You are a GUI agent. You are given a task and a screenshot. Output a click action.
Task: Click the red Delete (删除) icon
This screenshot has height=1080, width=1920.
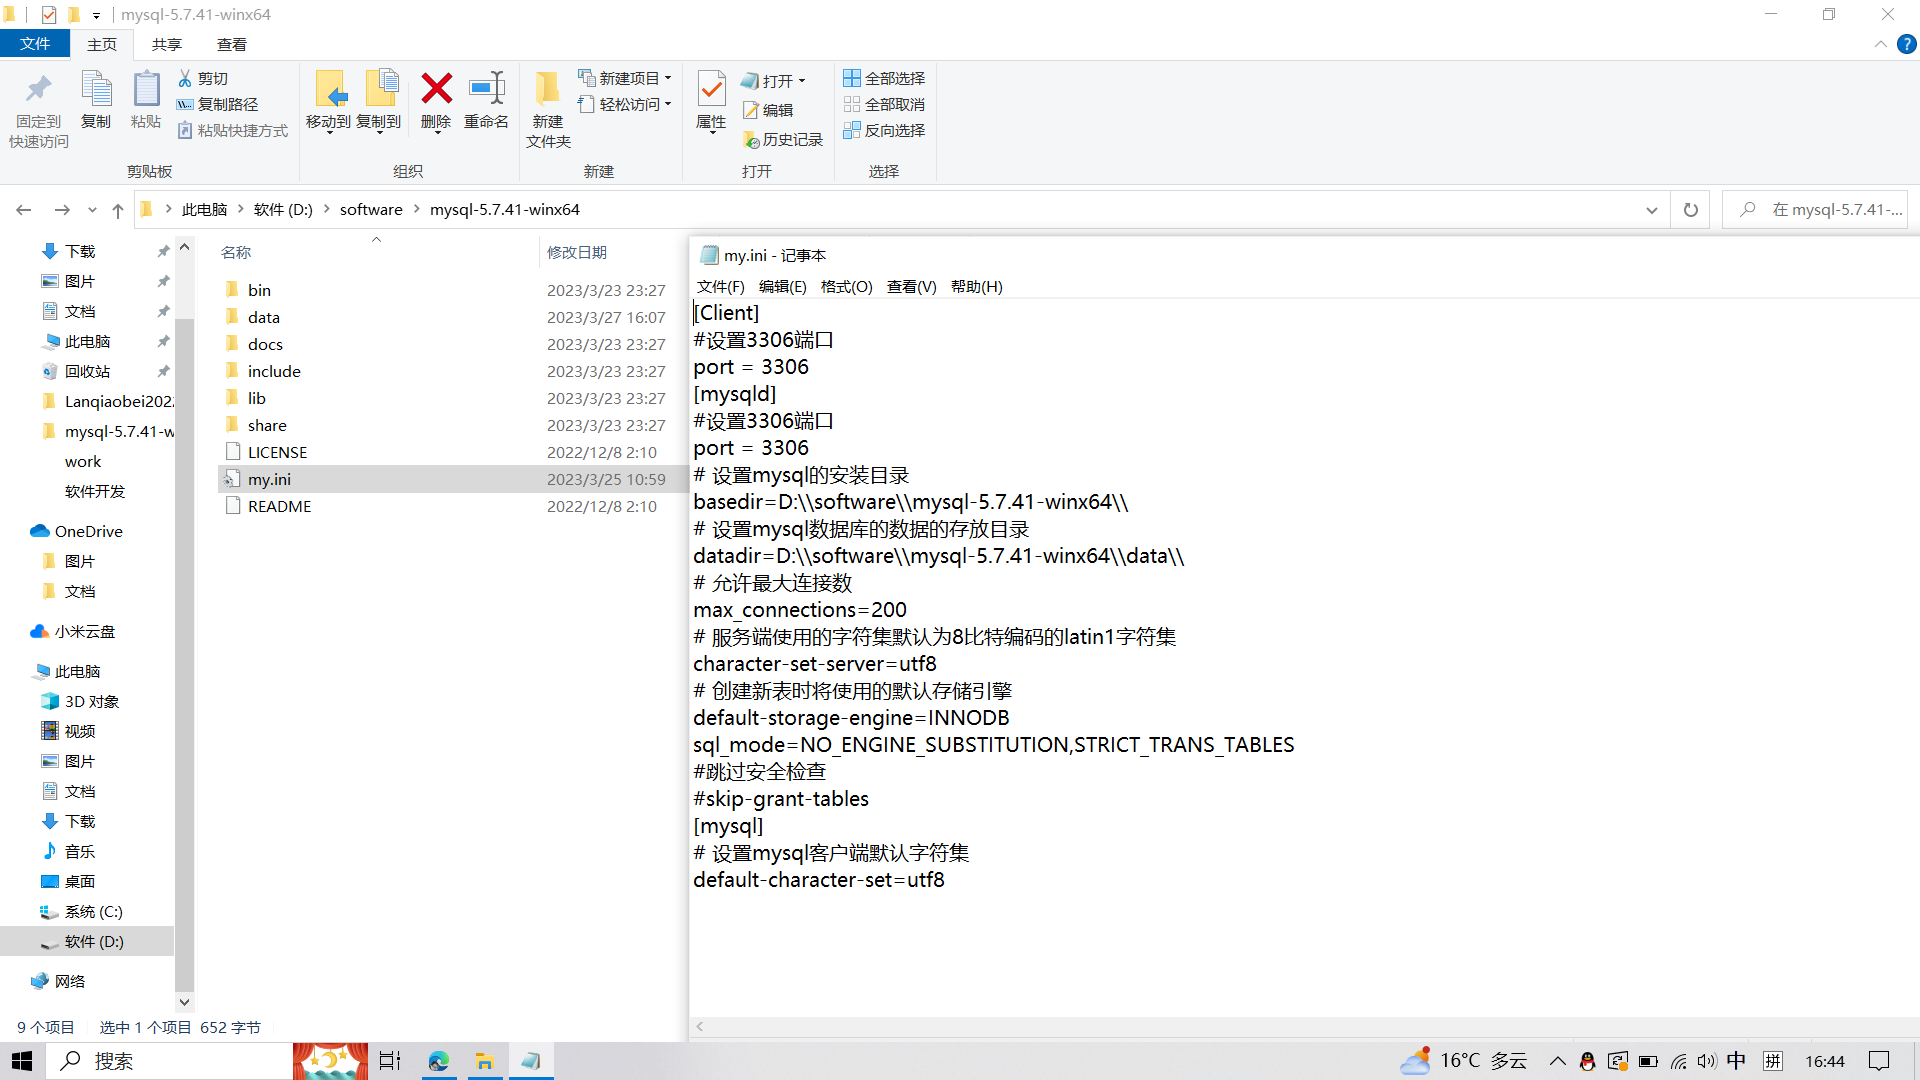(436, 89)
